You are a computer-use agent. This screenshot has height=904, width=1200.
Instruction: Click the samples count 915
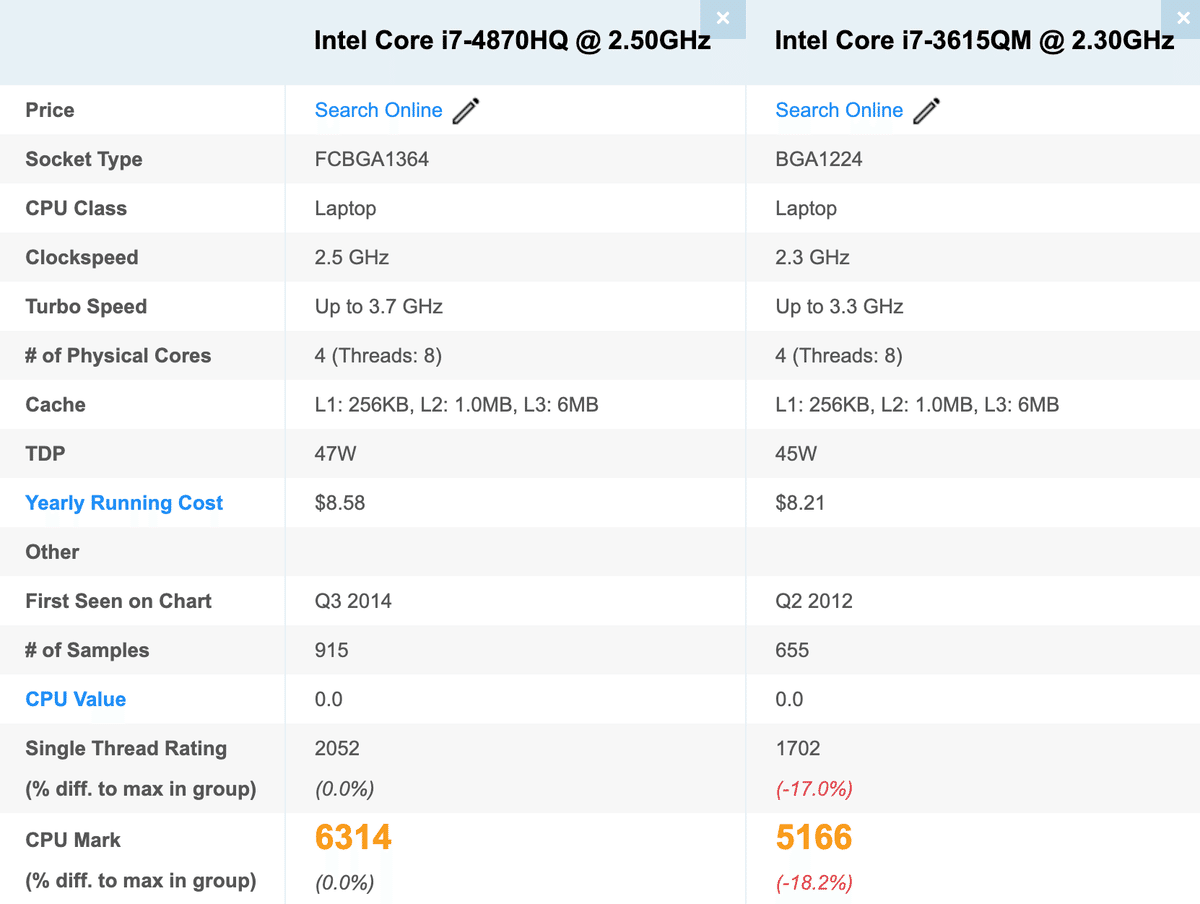tap(332, 650)
